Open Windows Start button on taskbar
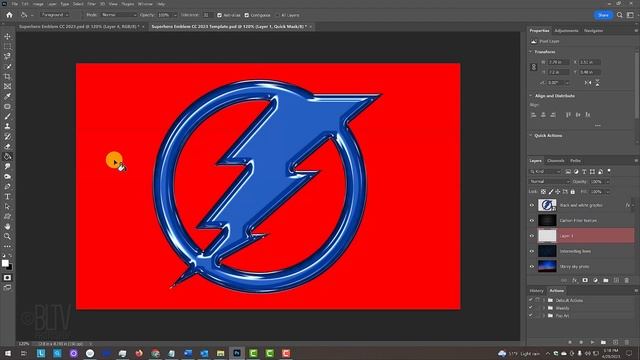 (7, 353)
